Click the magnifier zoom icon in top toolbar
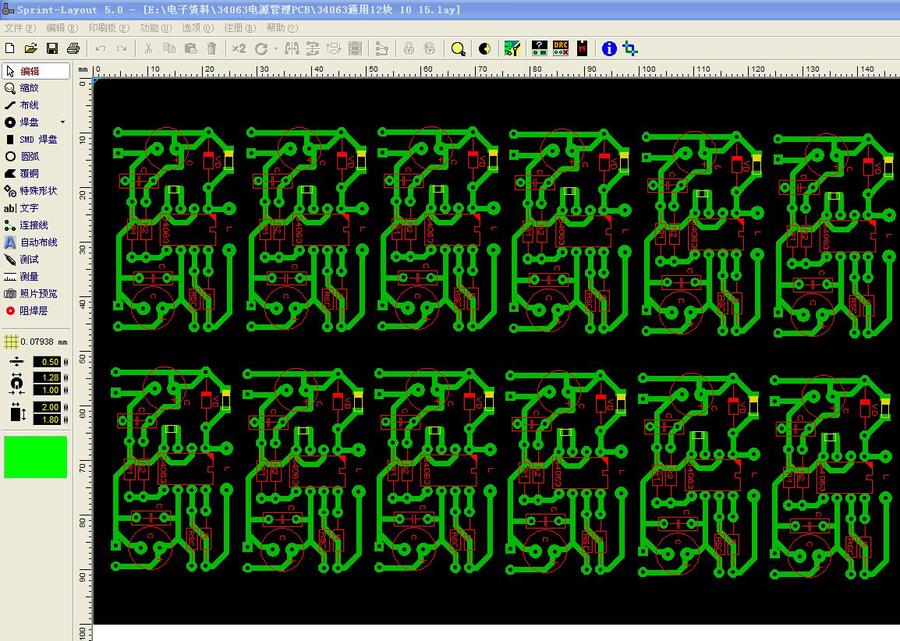Image resolution: width=900 pixels, height=641 pixels. pyautogui.click(x=458, y=48)
